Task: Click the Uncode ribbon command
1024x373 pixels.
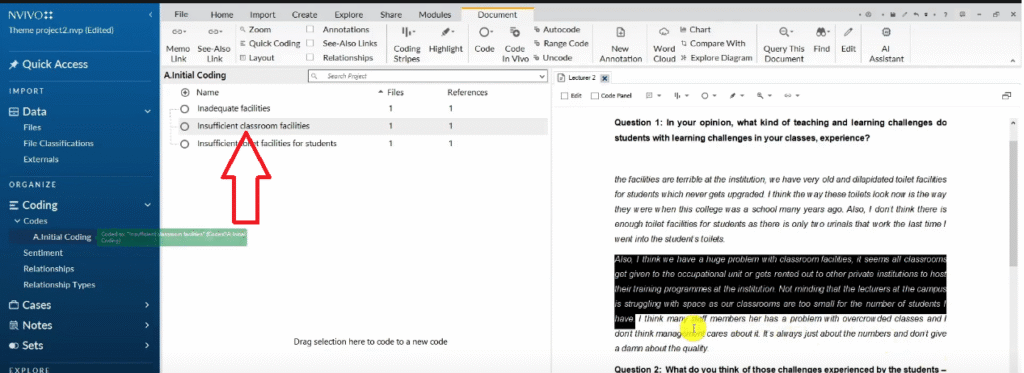Action: pyautogui.click(x=552, y=57)
